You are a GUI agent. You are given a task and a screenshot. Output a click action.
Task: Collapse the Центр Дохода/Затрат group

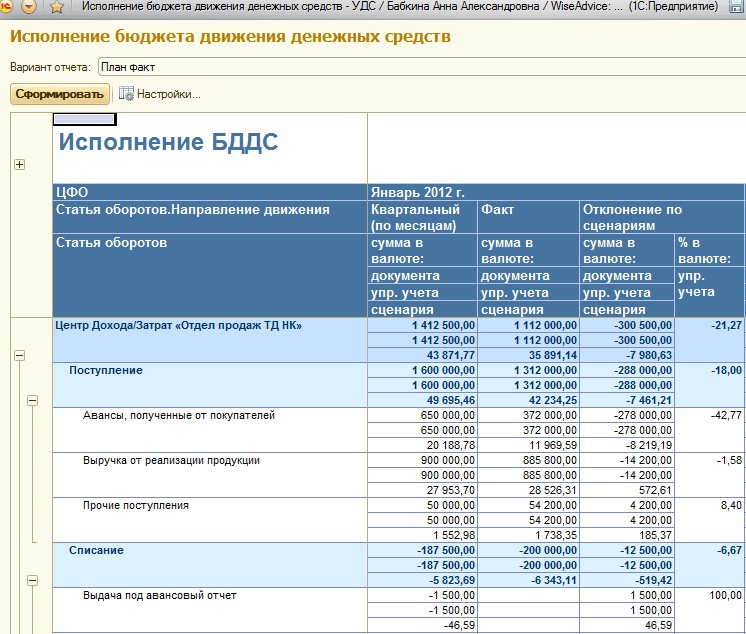pyautogui.click(x=19, y=355)
